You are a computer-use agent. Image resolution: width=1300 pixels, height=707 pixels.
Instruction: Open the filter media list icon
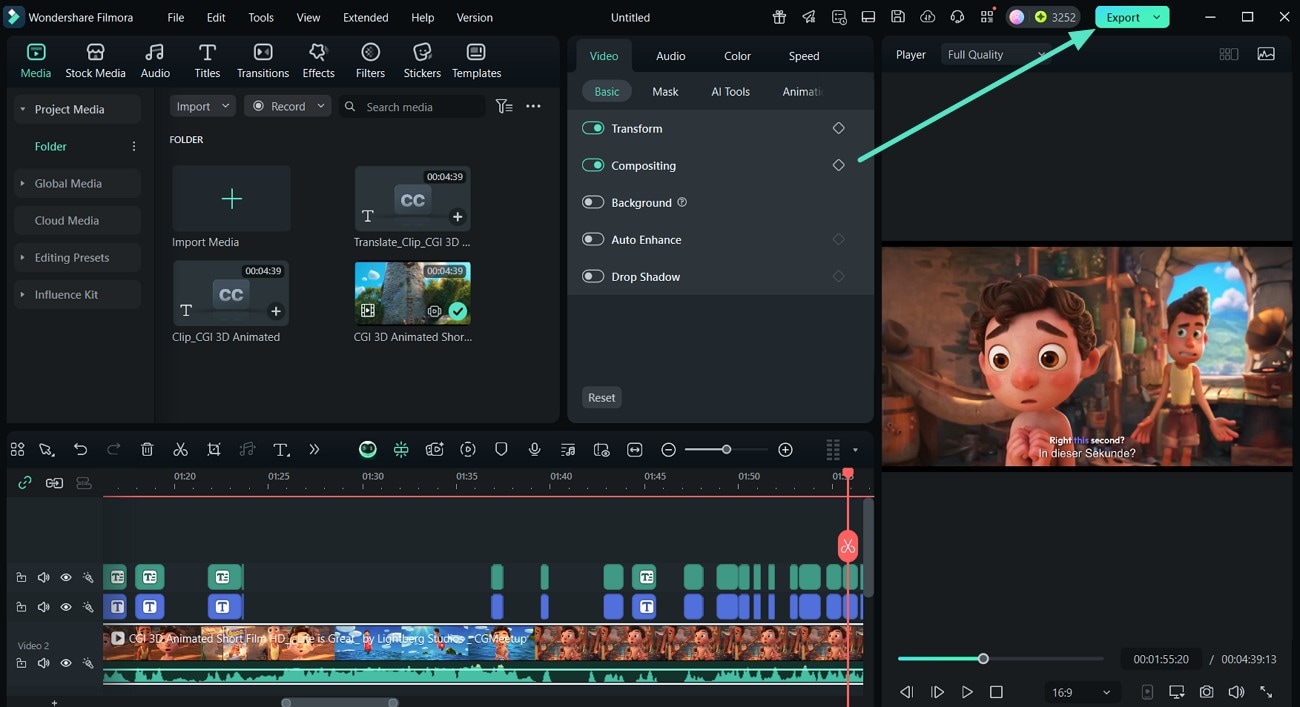pyautogui.click(x=504, y=106)
